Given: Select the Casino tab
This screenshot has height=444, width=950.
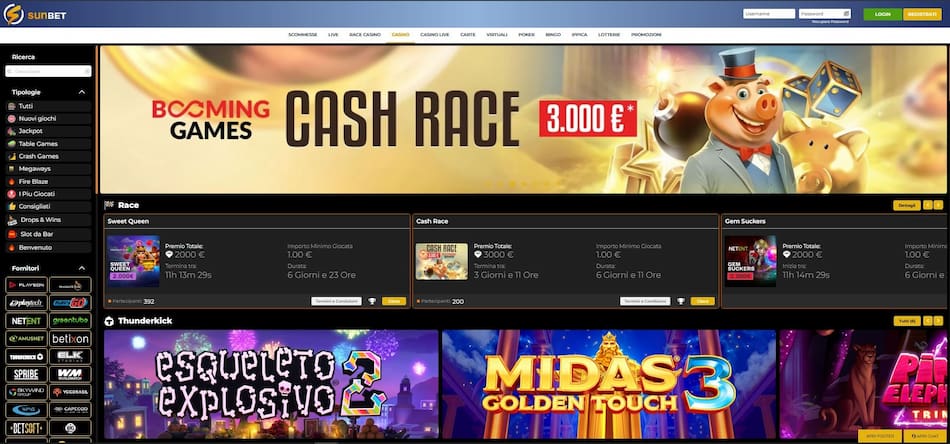Looking at the screenshot, I should pos(400,35).
